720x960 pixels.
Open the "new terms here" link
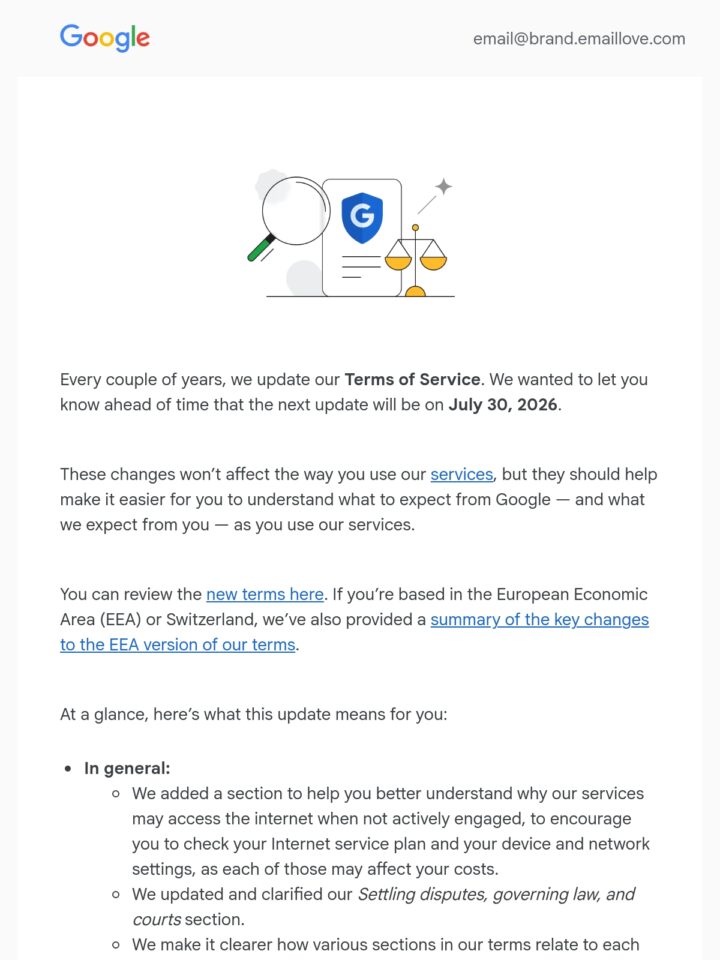click(264, 594)
